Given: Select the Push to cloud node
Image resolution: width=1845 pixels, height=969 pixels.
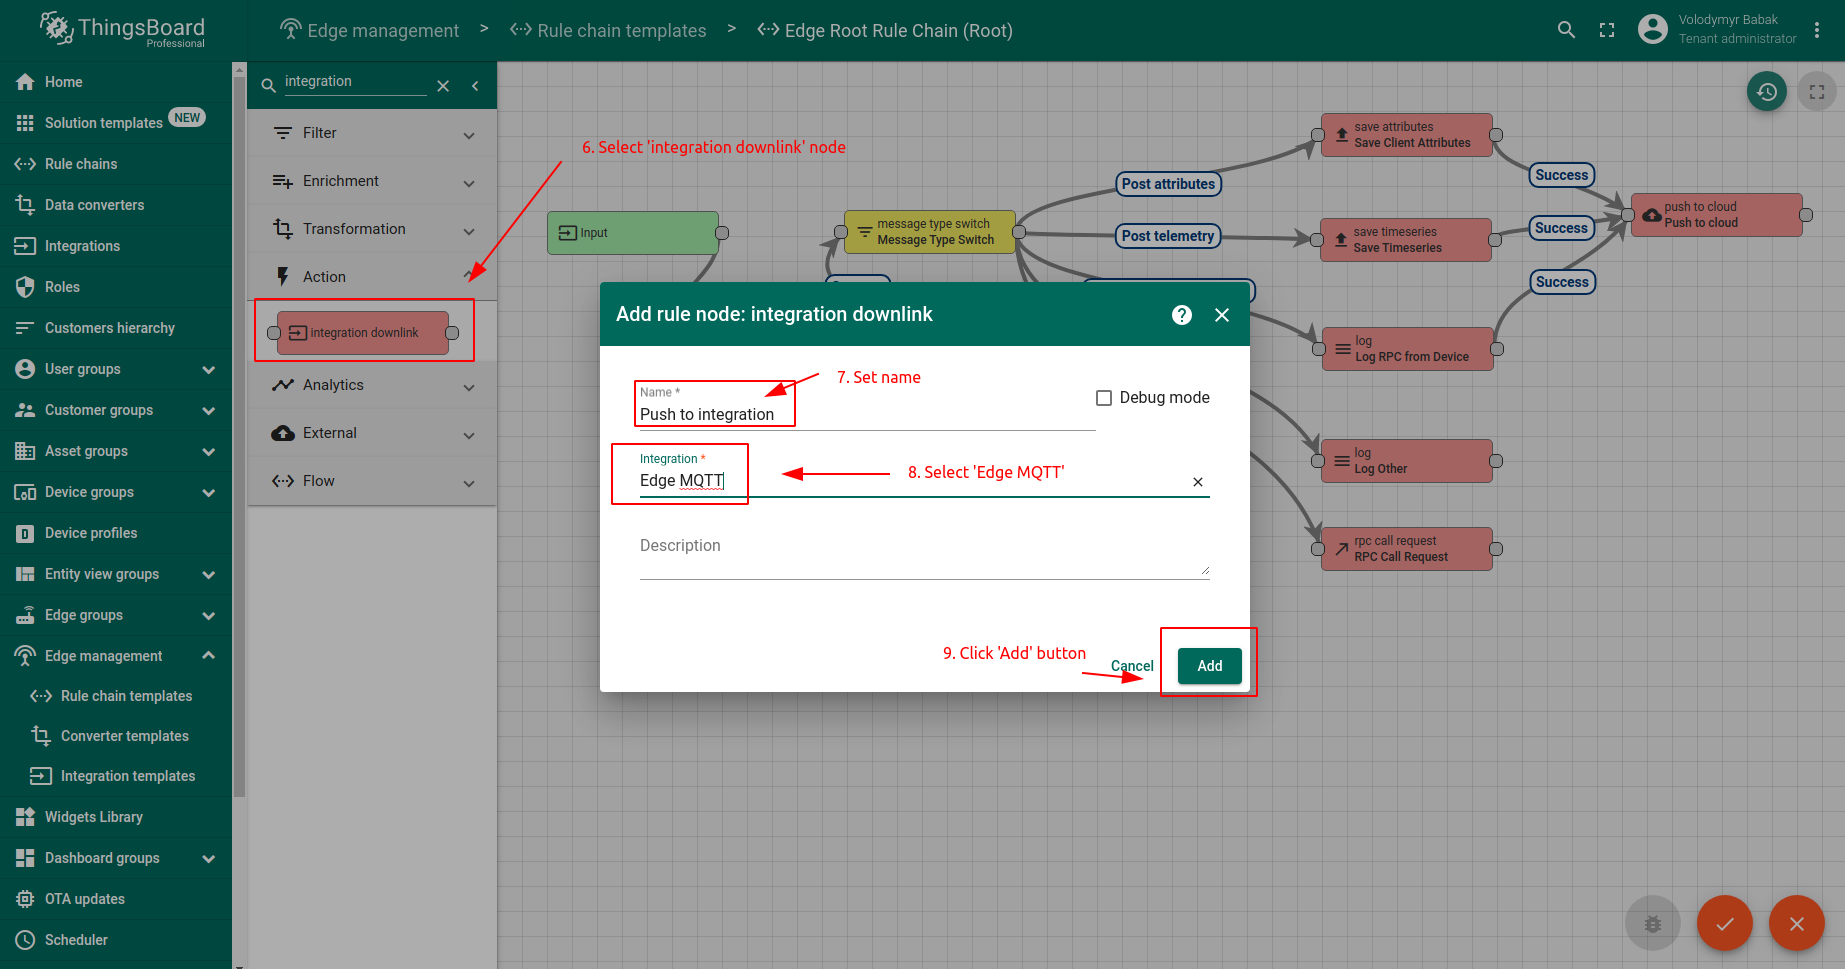Looking at the screenshot, I should pyautogui.click(x=1717, y=215).
